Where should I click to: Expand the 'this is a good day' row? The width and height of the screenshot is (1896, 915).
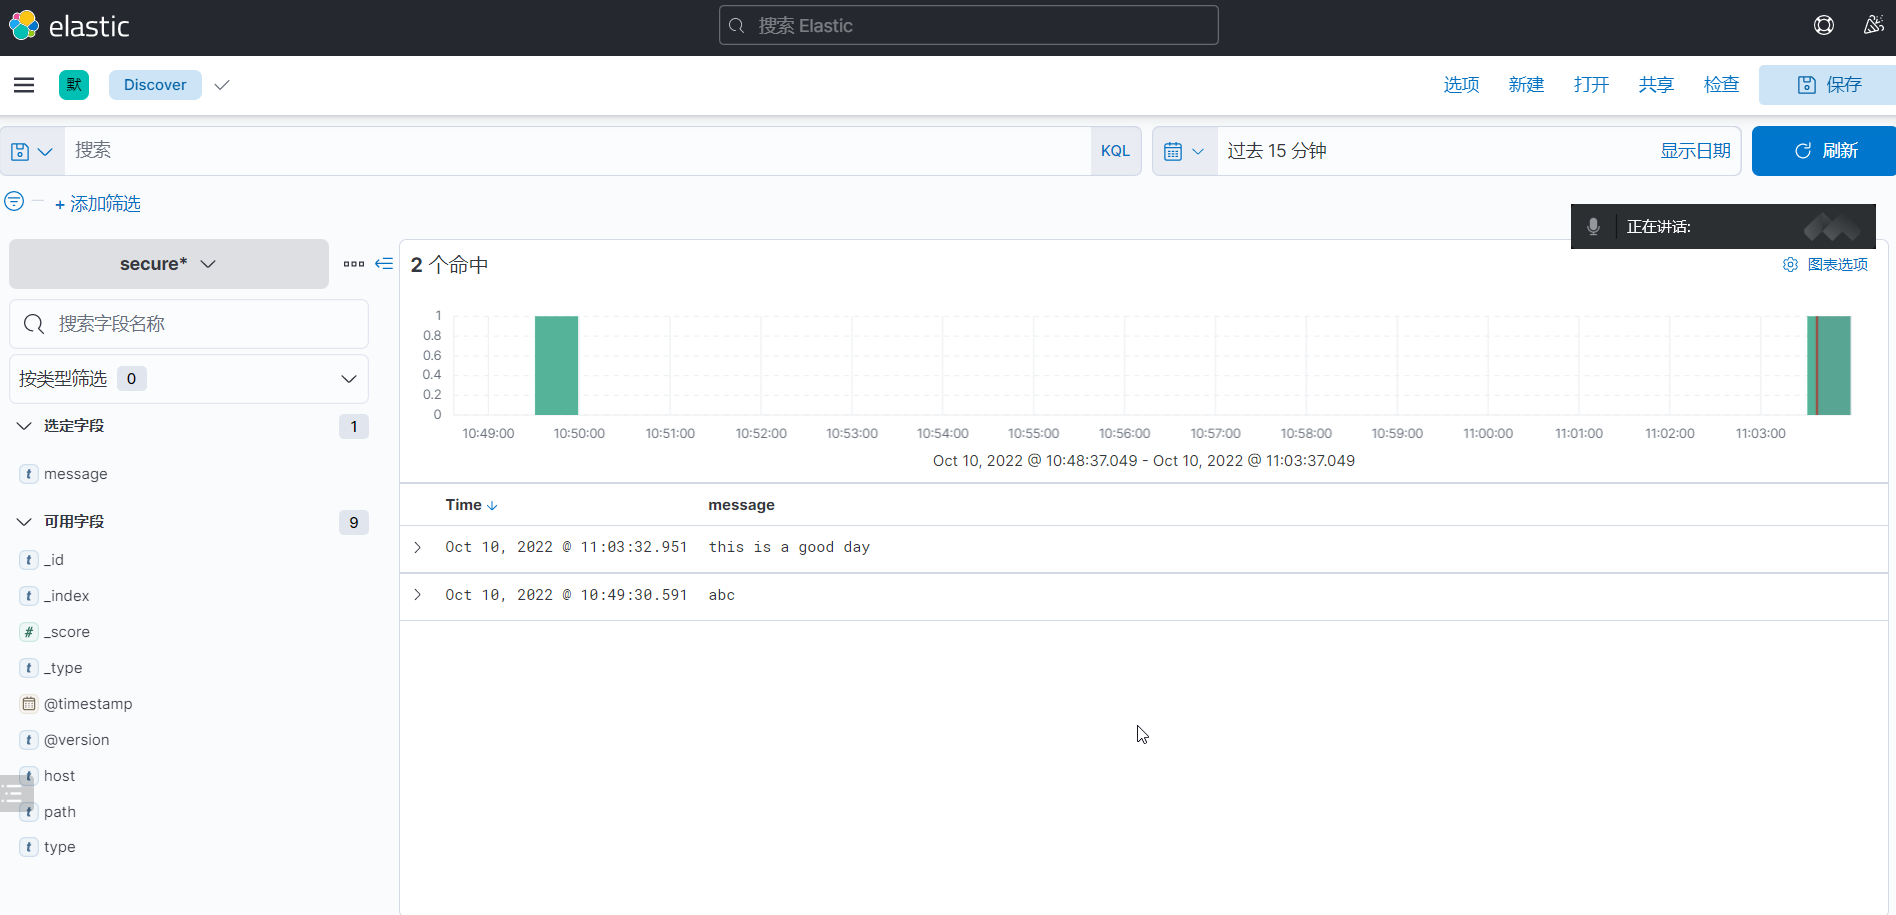(418, 547)
